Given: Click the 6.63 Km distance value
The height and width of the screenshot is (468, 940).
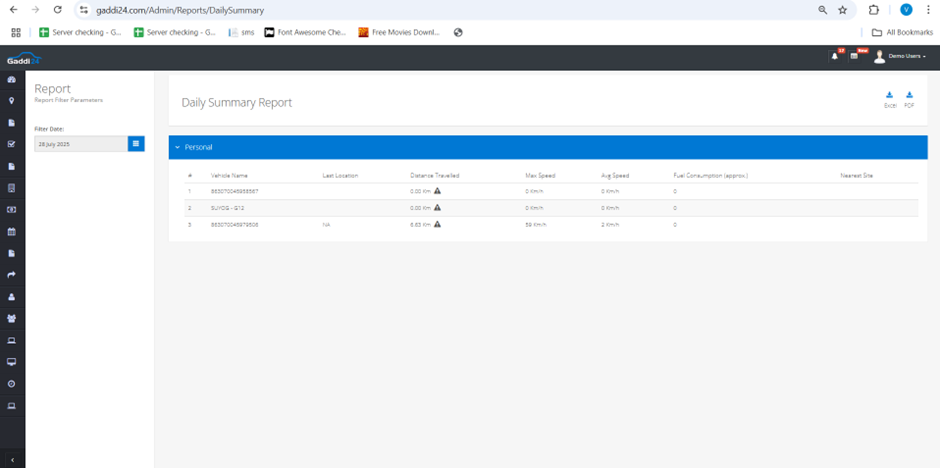Looking at the screenshot, I should (x=420, y=225).
